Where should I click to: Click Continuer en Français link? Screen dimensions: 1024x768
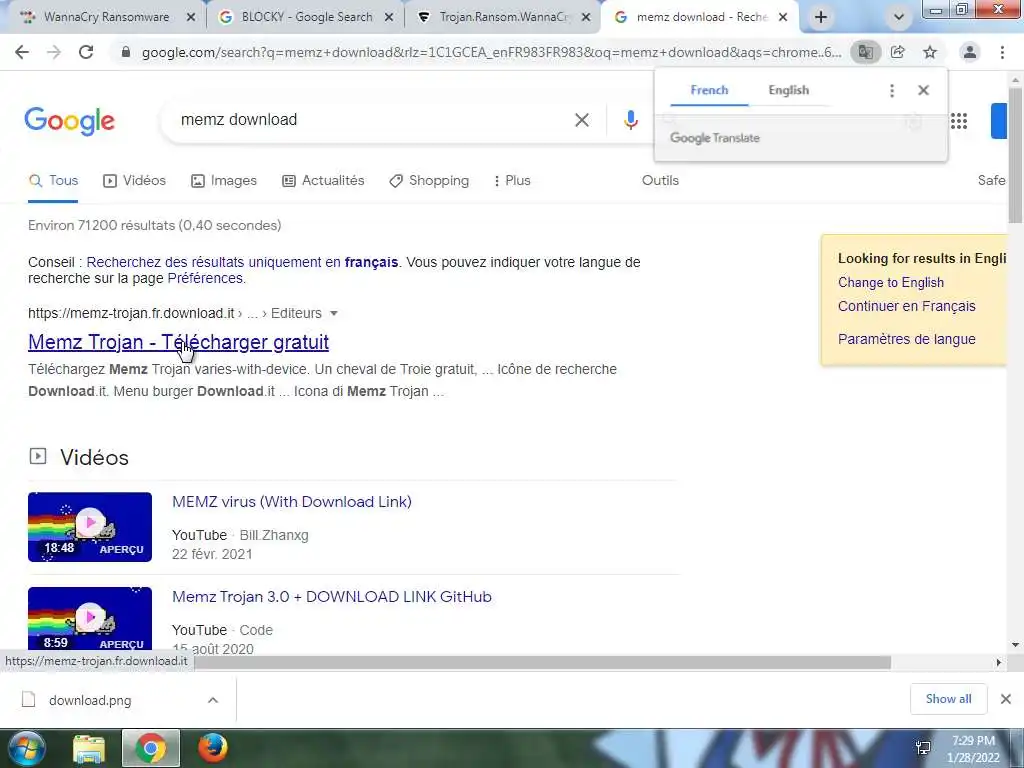click(906, 306)
